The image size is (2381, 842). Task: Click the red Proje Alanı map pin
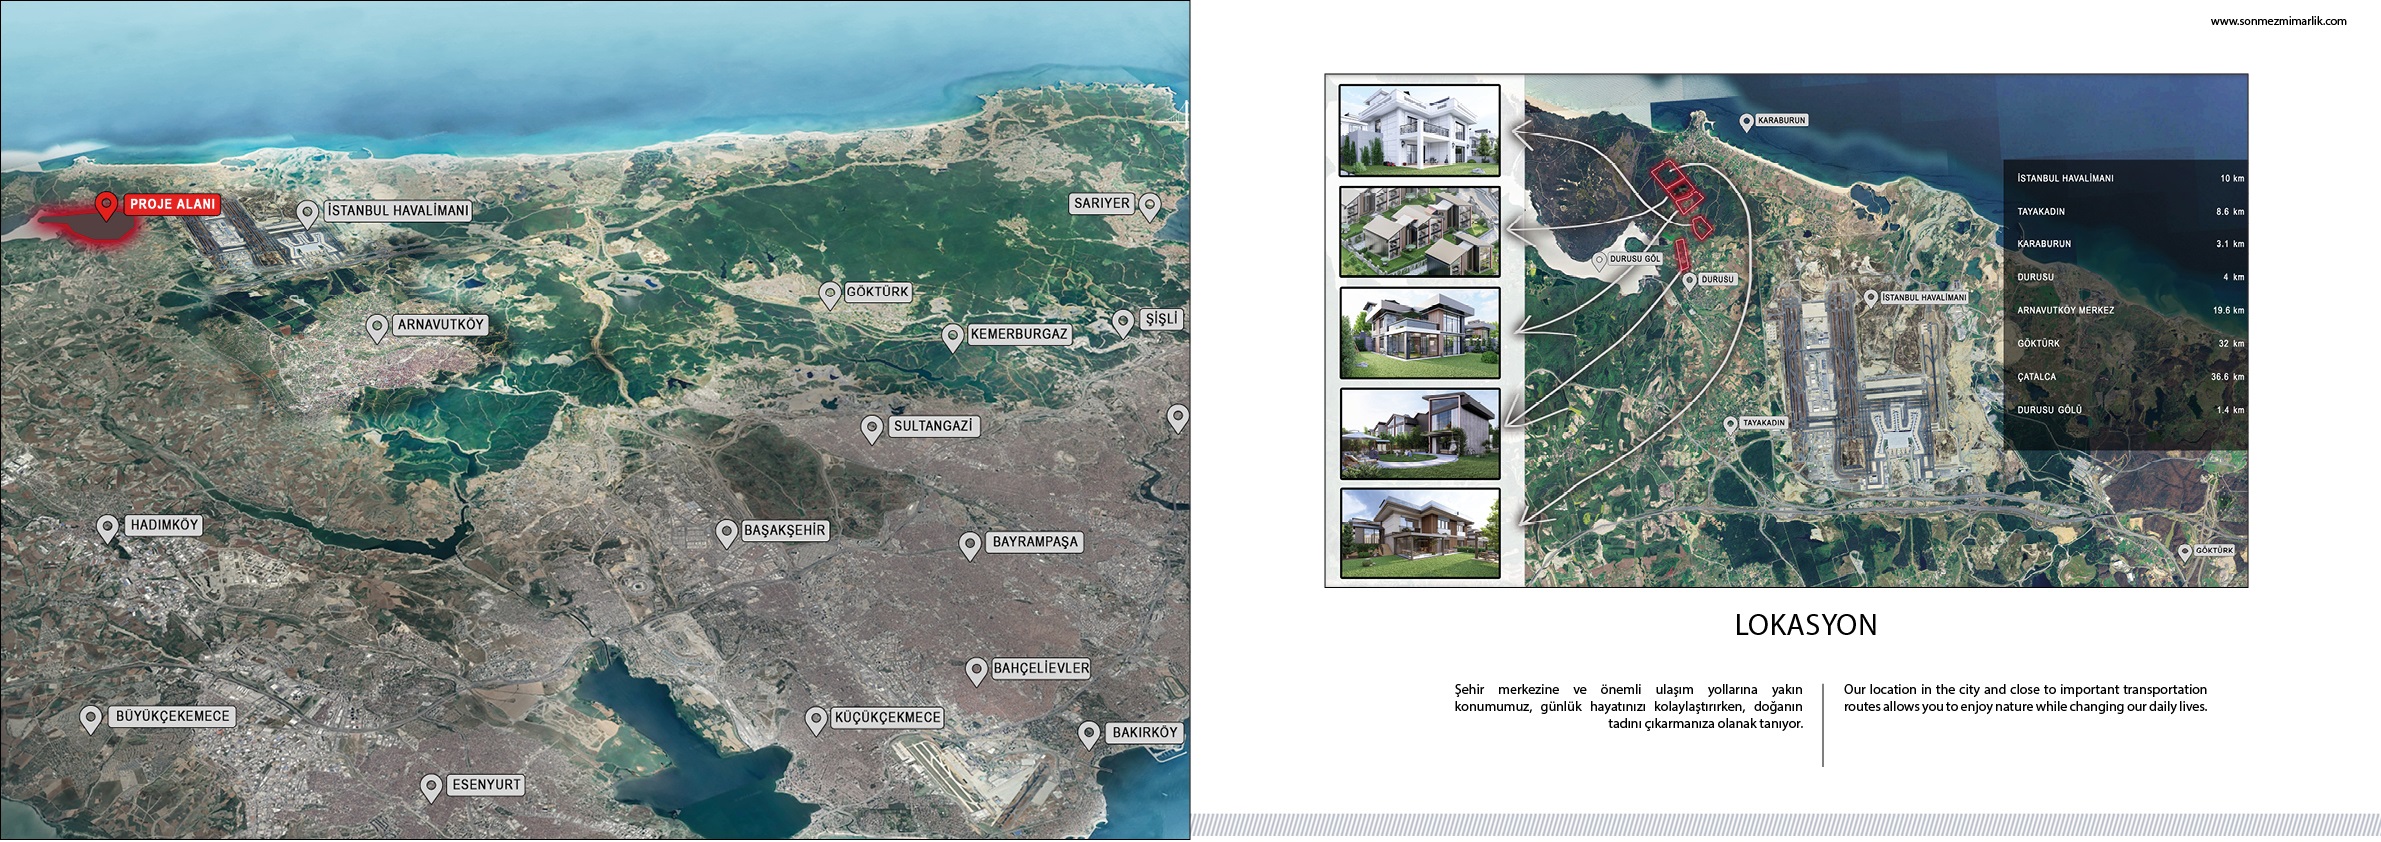pos(106,207)
